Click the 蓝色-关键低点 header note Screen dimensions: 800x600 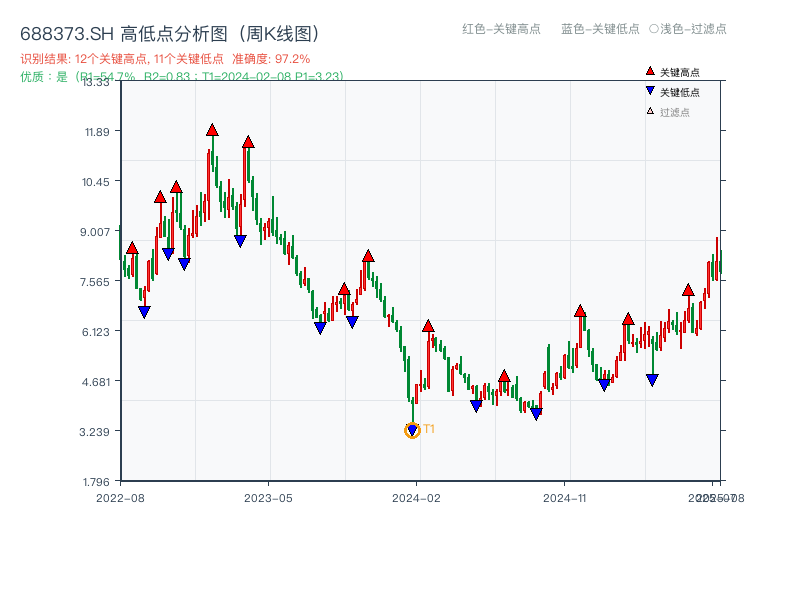coord(600,29)
